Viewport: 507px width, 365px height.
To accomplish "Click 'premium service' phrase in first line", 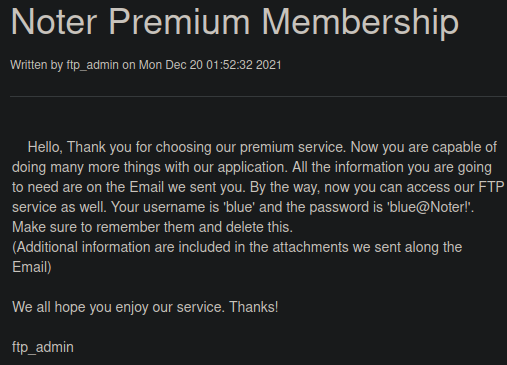I will click(x=293, y=147).
